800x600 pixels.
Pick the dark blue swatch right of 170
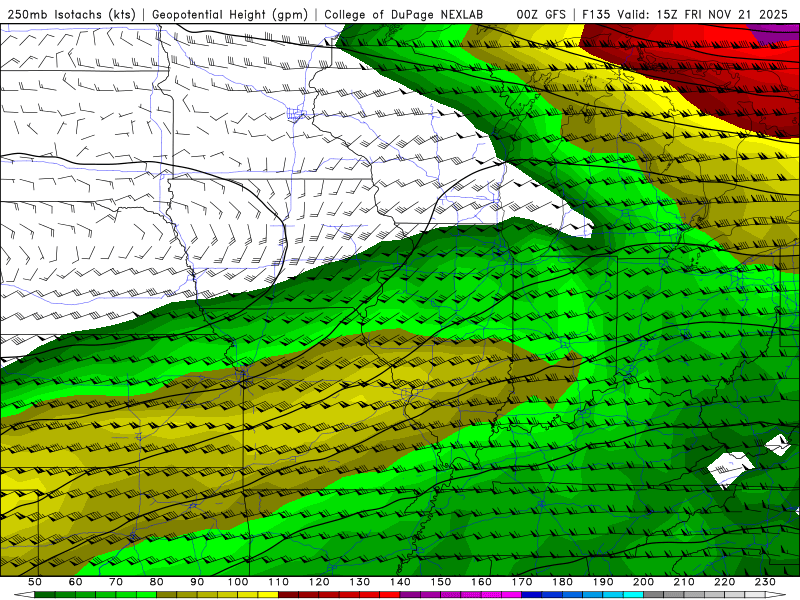tap(532, 595)
